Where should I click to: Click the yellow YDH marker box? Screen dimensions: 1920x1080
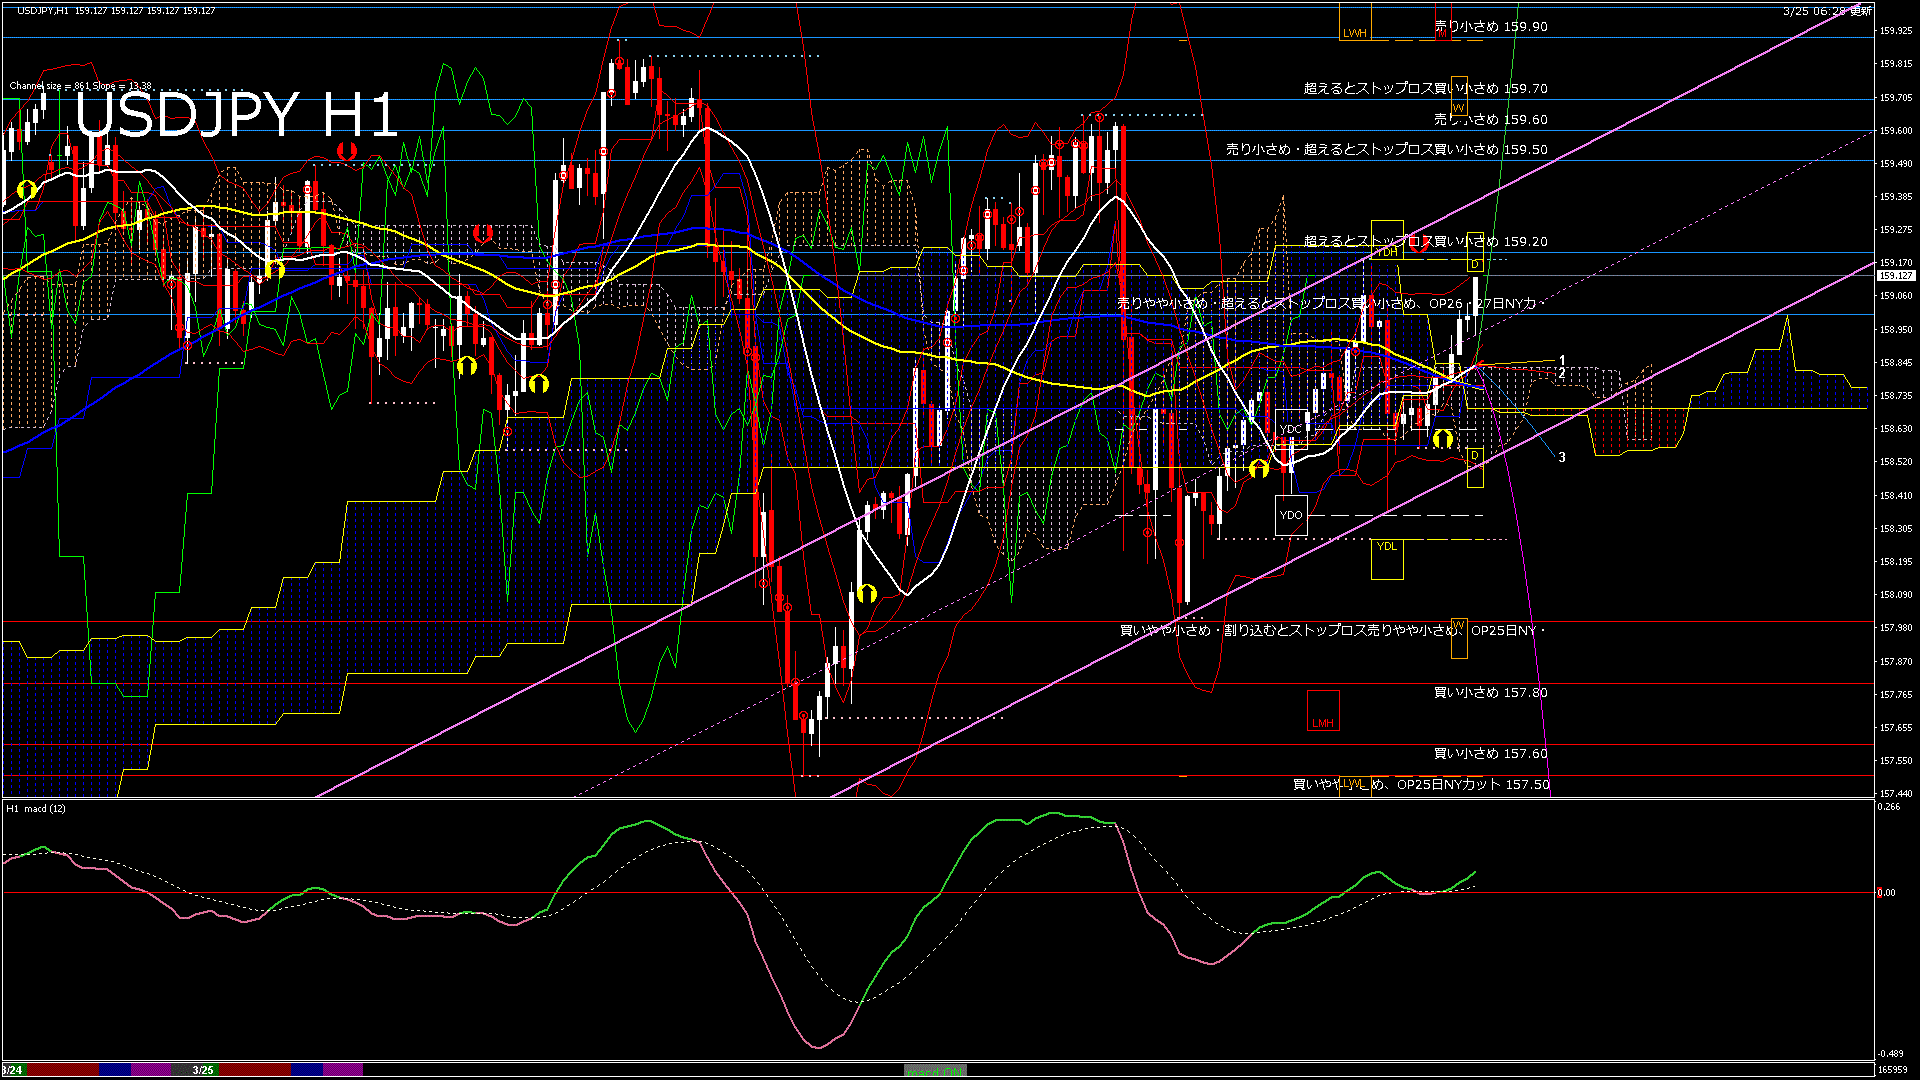[x=1386, y=241]
